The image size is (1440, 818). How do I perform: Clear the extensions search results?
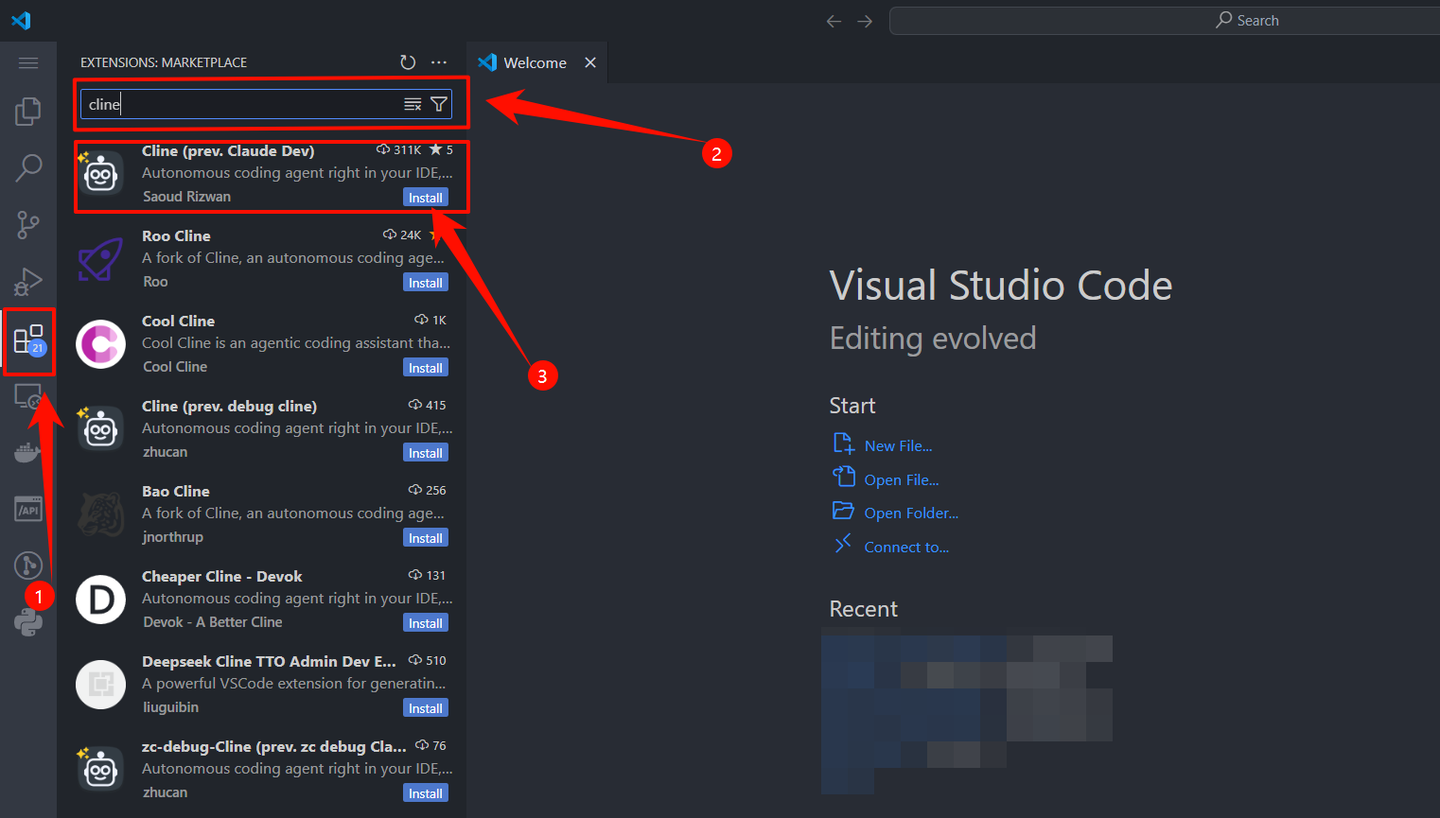click(413, 104)
